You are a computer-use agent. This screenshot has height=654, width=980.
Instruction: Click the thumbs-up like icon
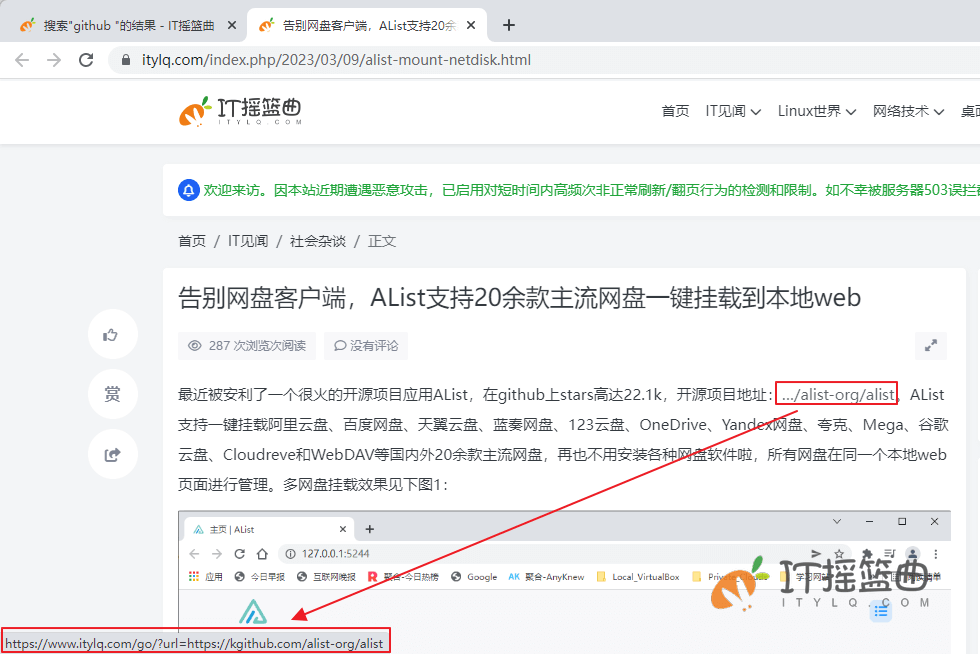pyautogui.click(x=112, y=334)
